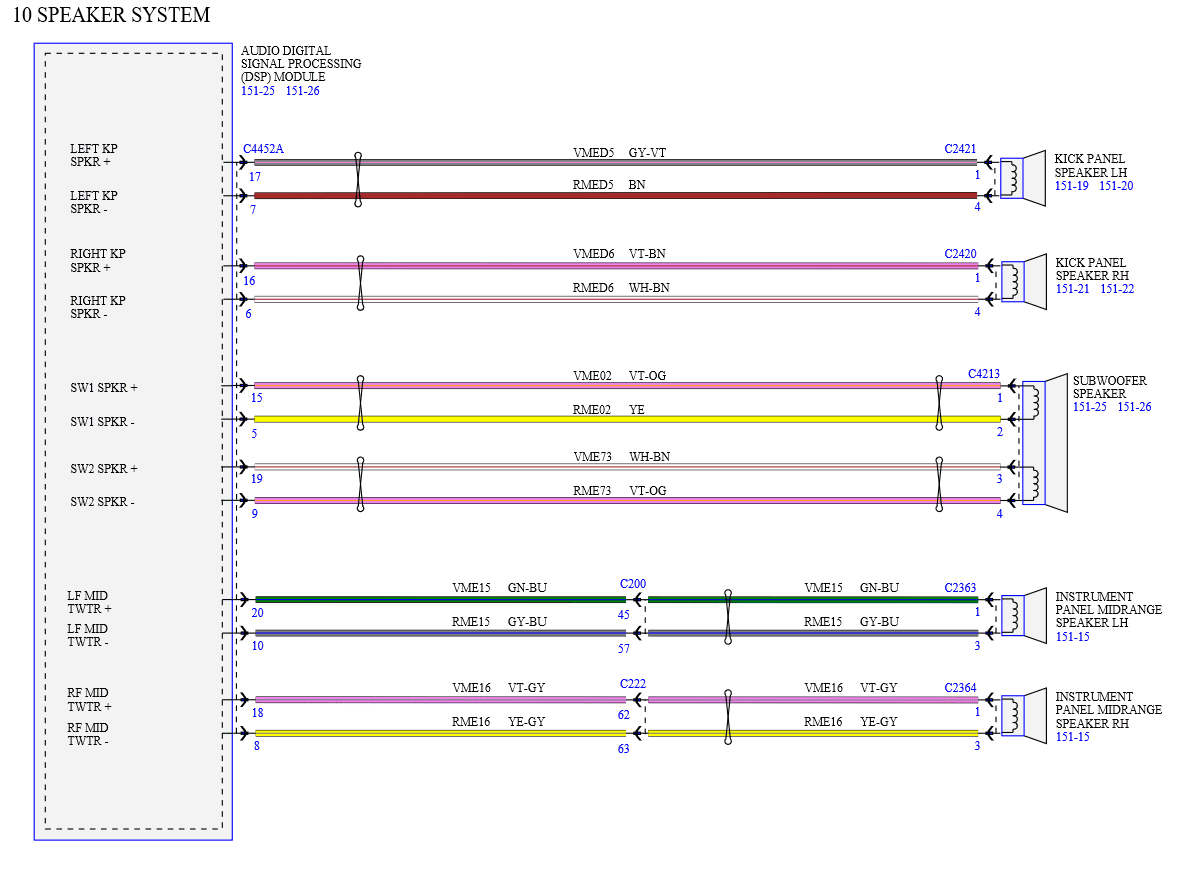
Task: Open inline connector C200 link
Action: tap(633, 584)
